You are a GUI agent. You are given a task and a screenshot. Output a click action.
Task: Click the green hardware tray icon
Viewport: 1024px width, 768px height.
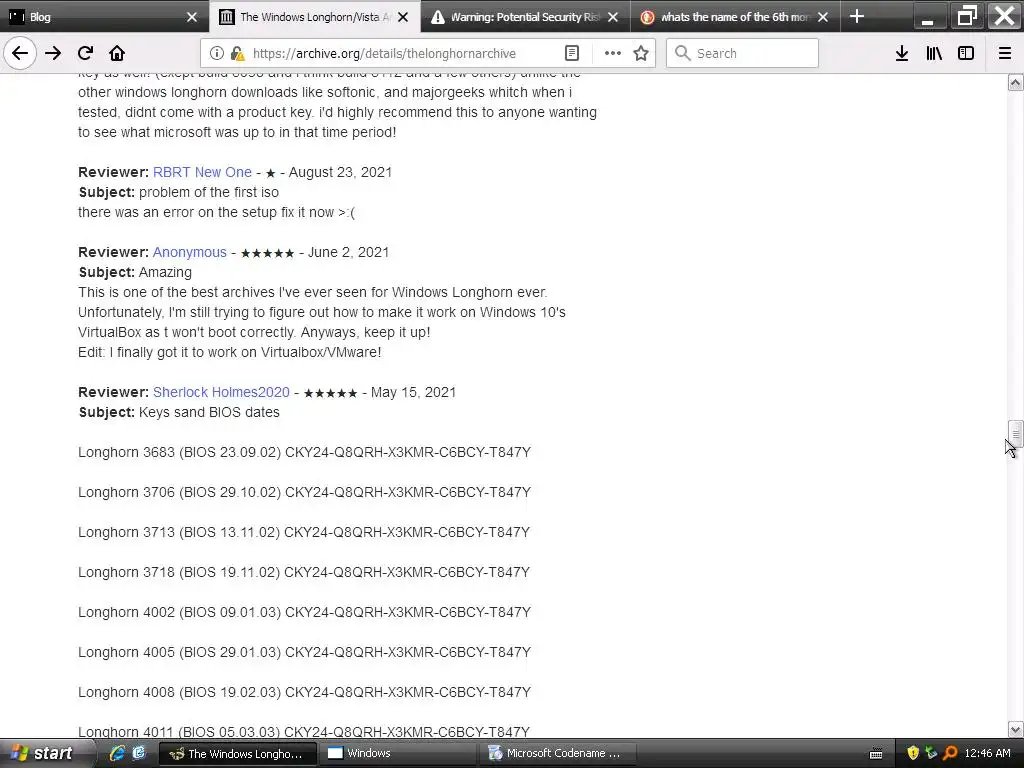pos(931,754)
